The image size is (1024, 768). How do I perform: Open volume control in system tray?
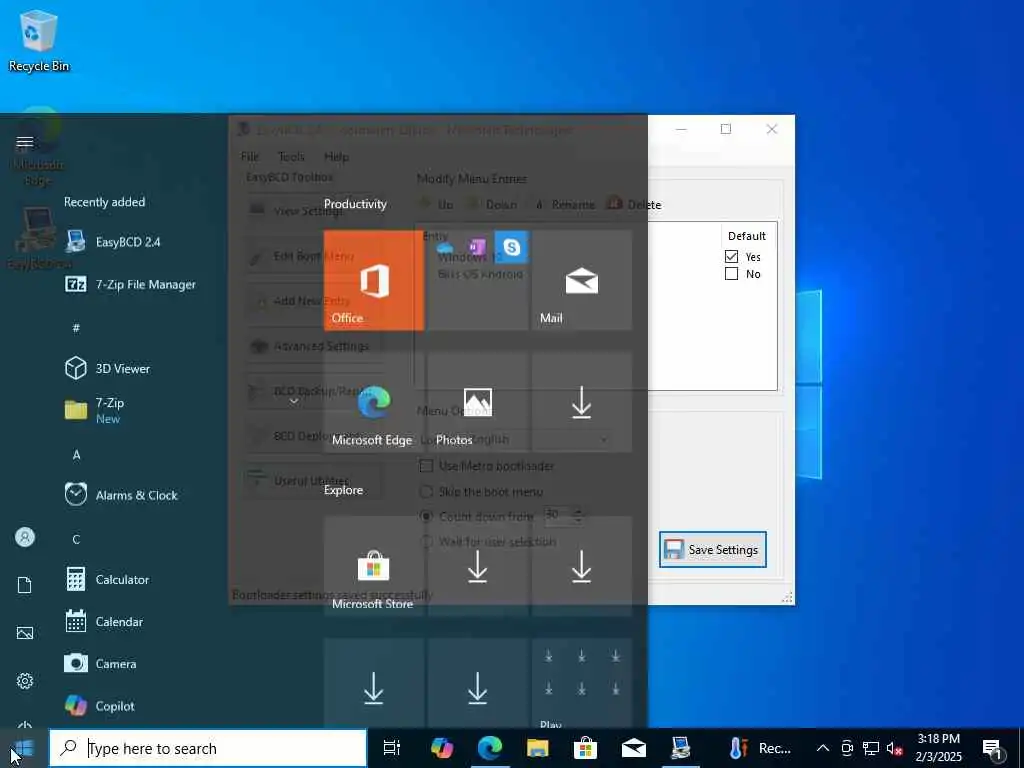pyautogui.click(x=894, y=748)
